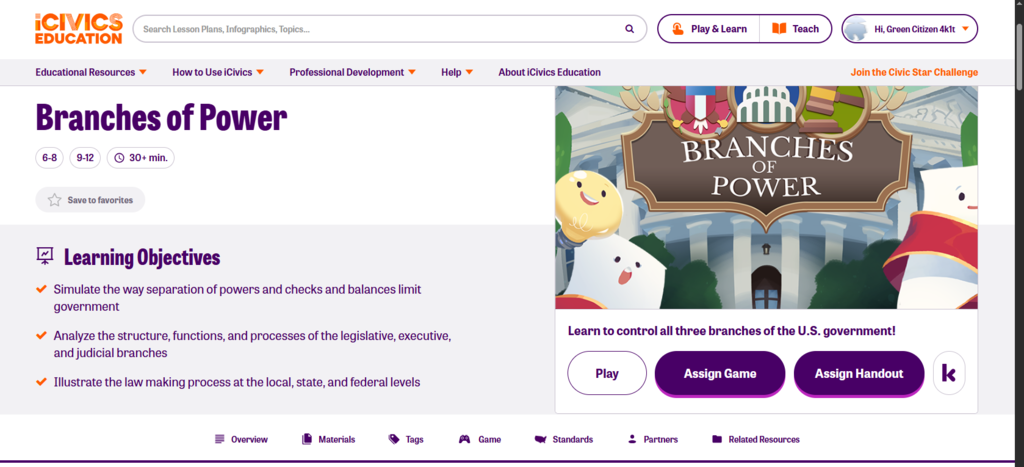Viewport: 1024px width, 467px height.
Task: Click the Related Resources folder icon
Action: point(717,440)
